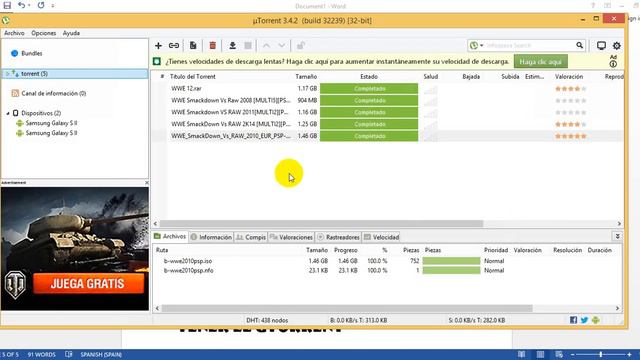Adjust the Word zoom slider
The width and height of the screenshot is (640, 360).
601,355
